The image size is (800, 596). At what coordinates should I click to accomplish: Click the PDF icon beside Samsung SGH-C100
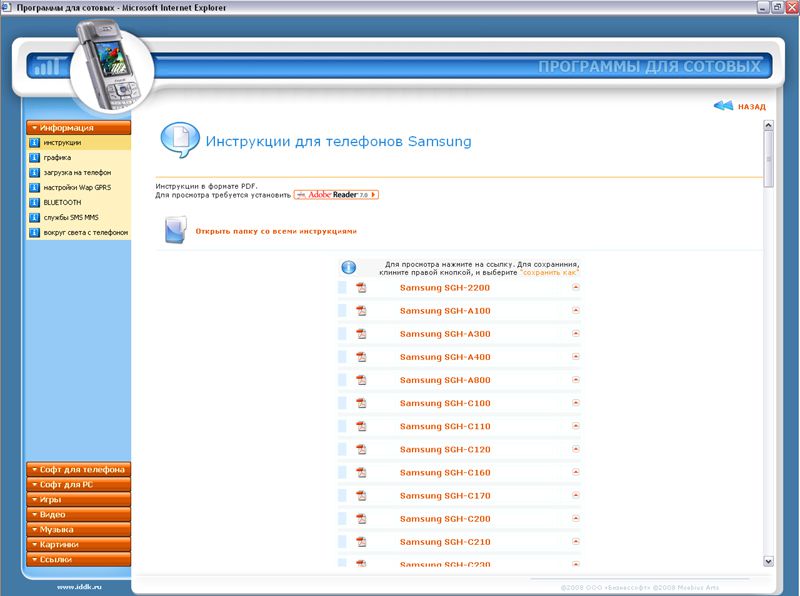coord(362,403)
